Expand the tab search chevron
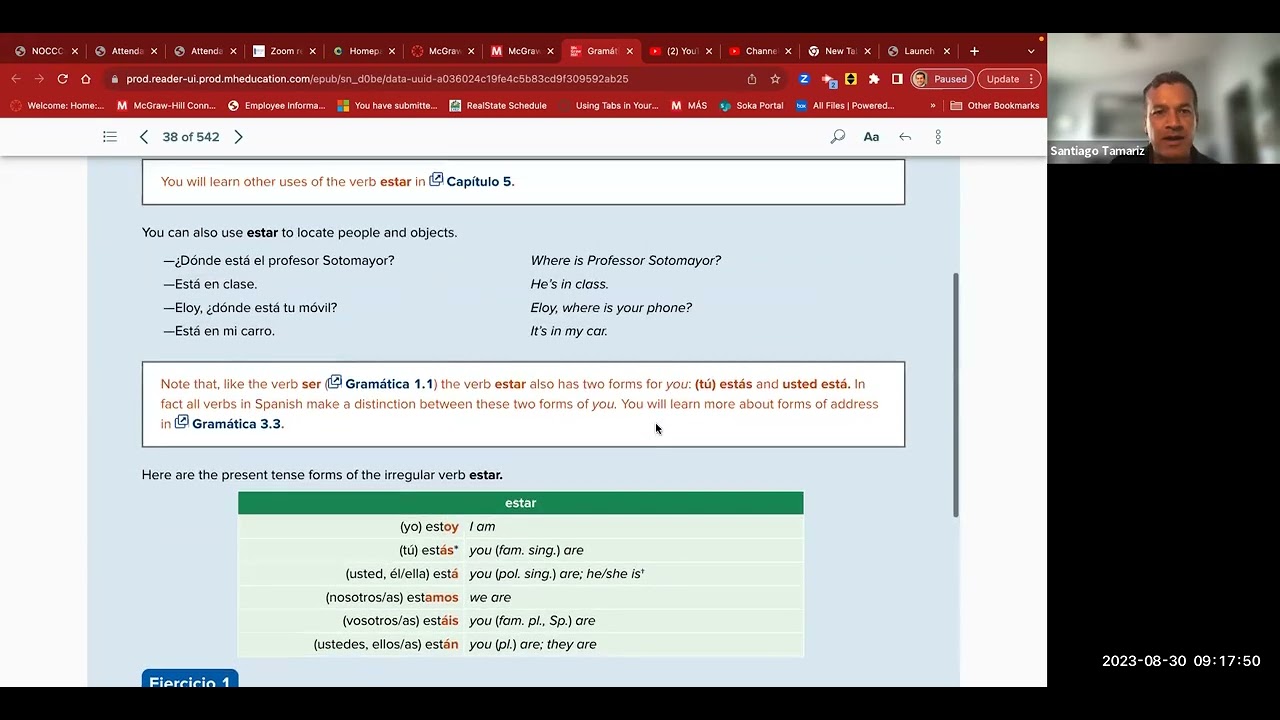Viewport: 1280px width, 720px height. click(x=1031, y=51)
